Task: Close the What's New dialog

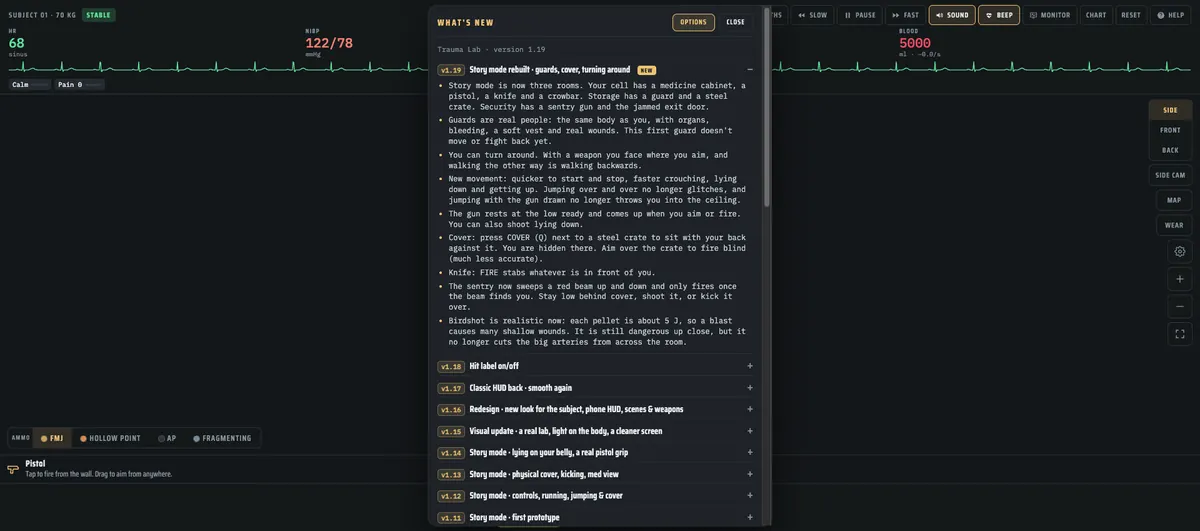Action: pyautogui.click(x=735, y=22)
